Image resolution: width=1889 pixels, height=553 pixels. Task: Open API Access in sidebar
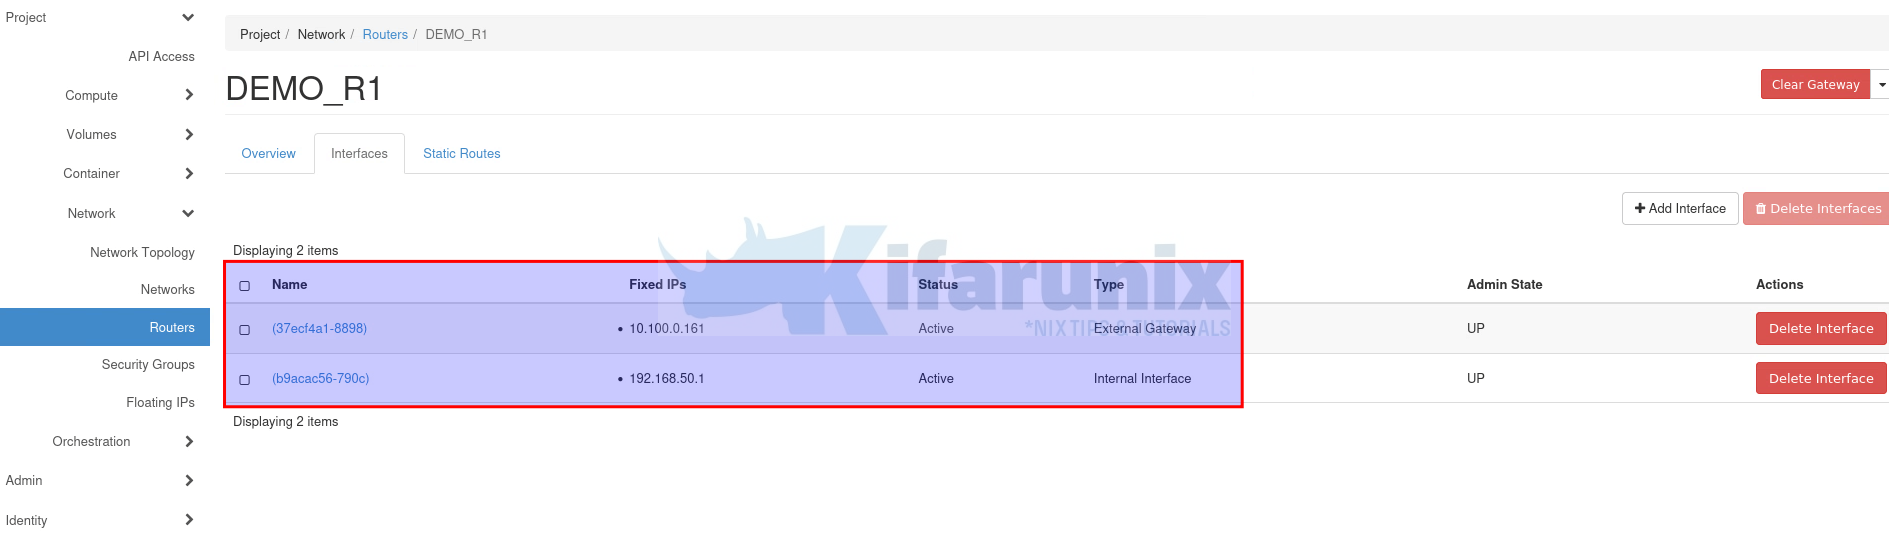(x=161, y=56)
